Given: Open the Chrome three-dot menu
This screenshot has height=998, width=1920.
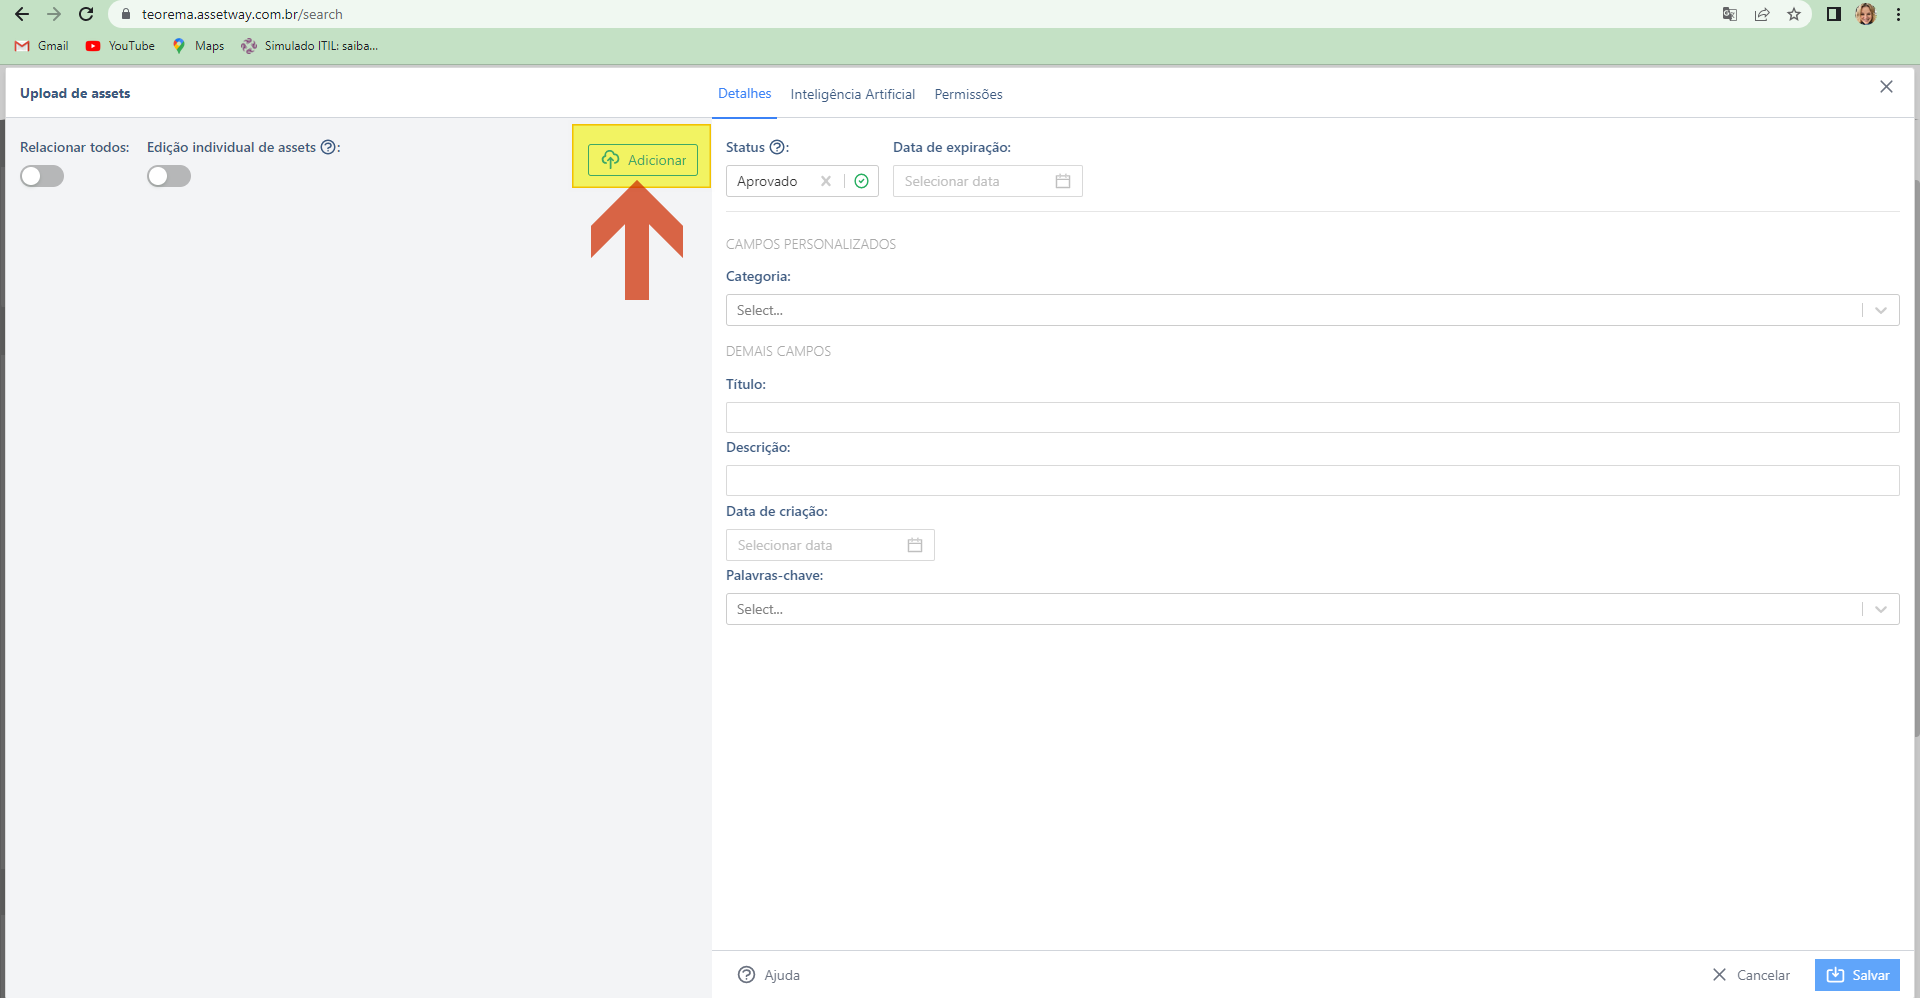Looking at the screenshot, I should click(1898, 14).
